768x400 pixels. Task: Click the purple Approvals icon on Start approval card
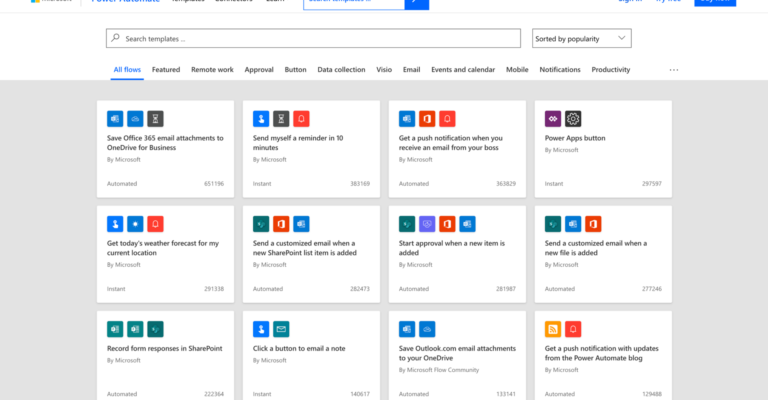[427, 223]
